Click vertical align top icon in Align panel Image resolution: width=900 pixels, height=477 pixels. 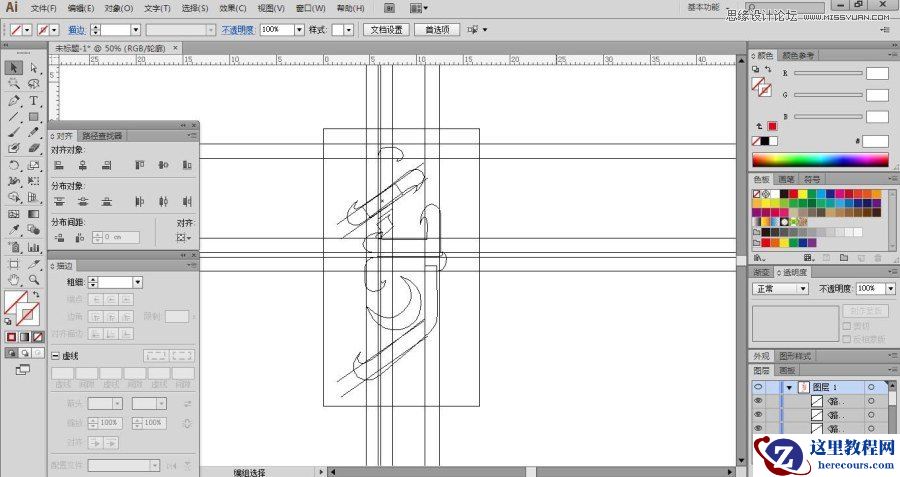[139, 165]
